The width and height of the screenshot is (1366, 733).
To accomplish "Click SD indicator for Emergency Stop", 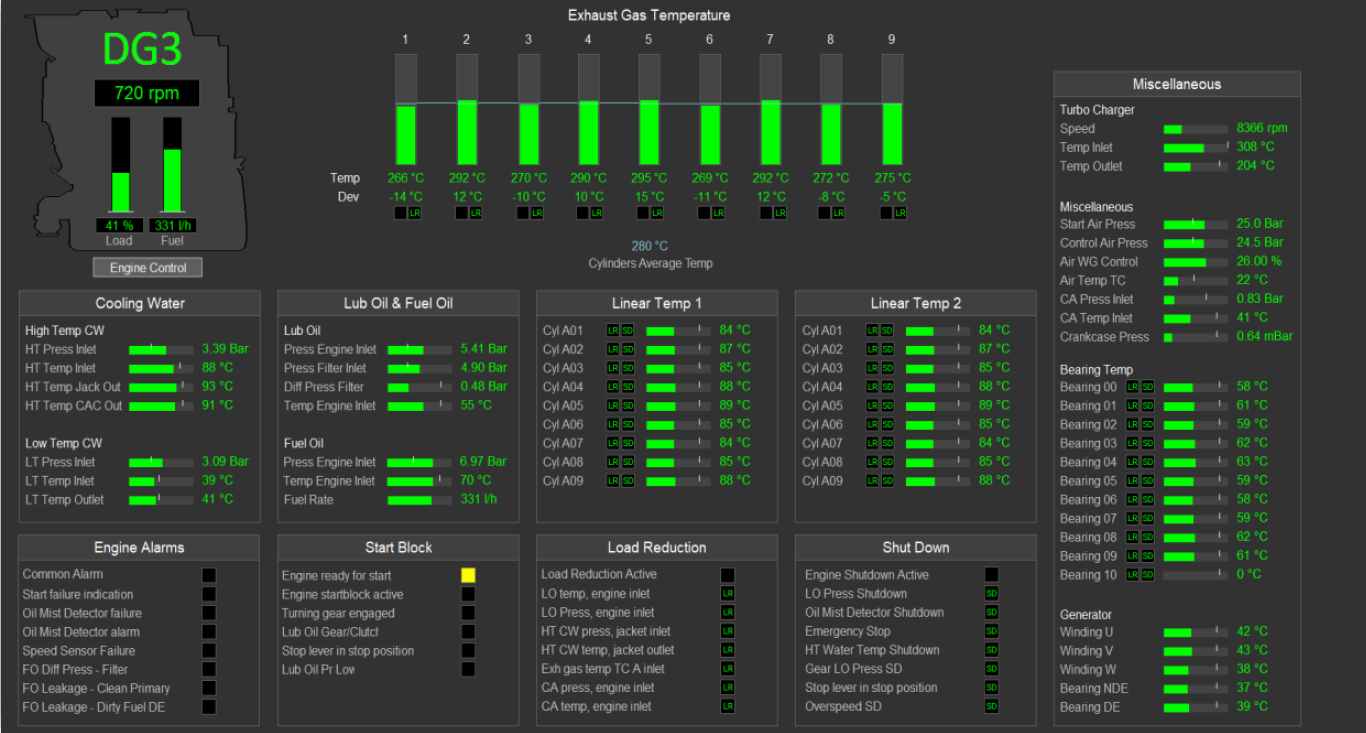I will (x=992, y=632).
